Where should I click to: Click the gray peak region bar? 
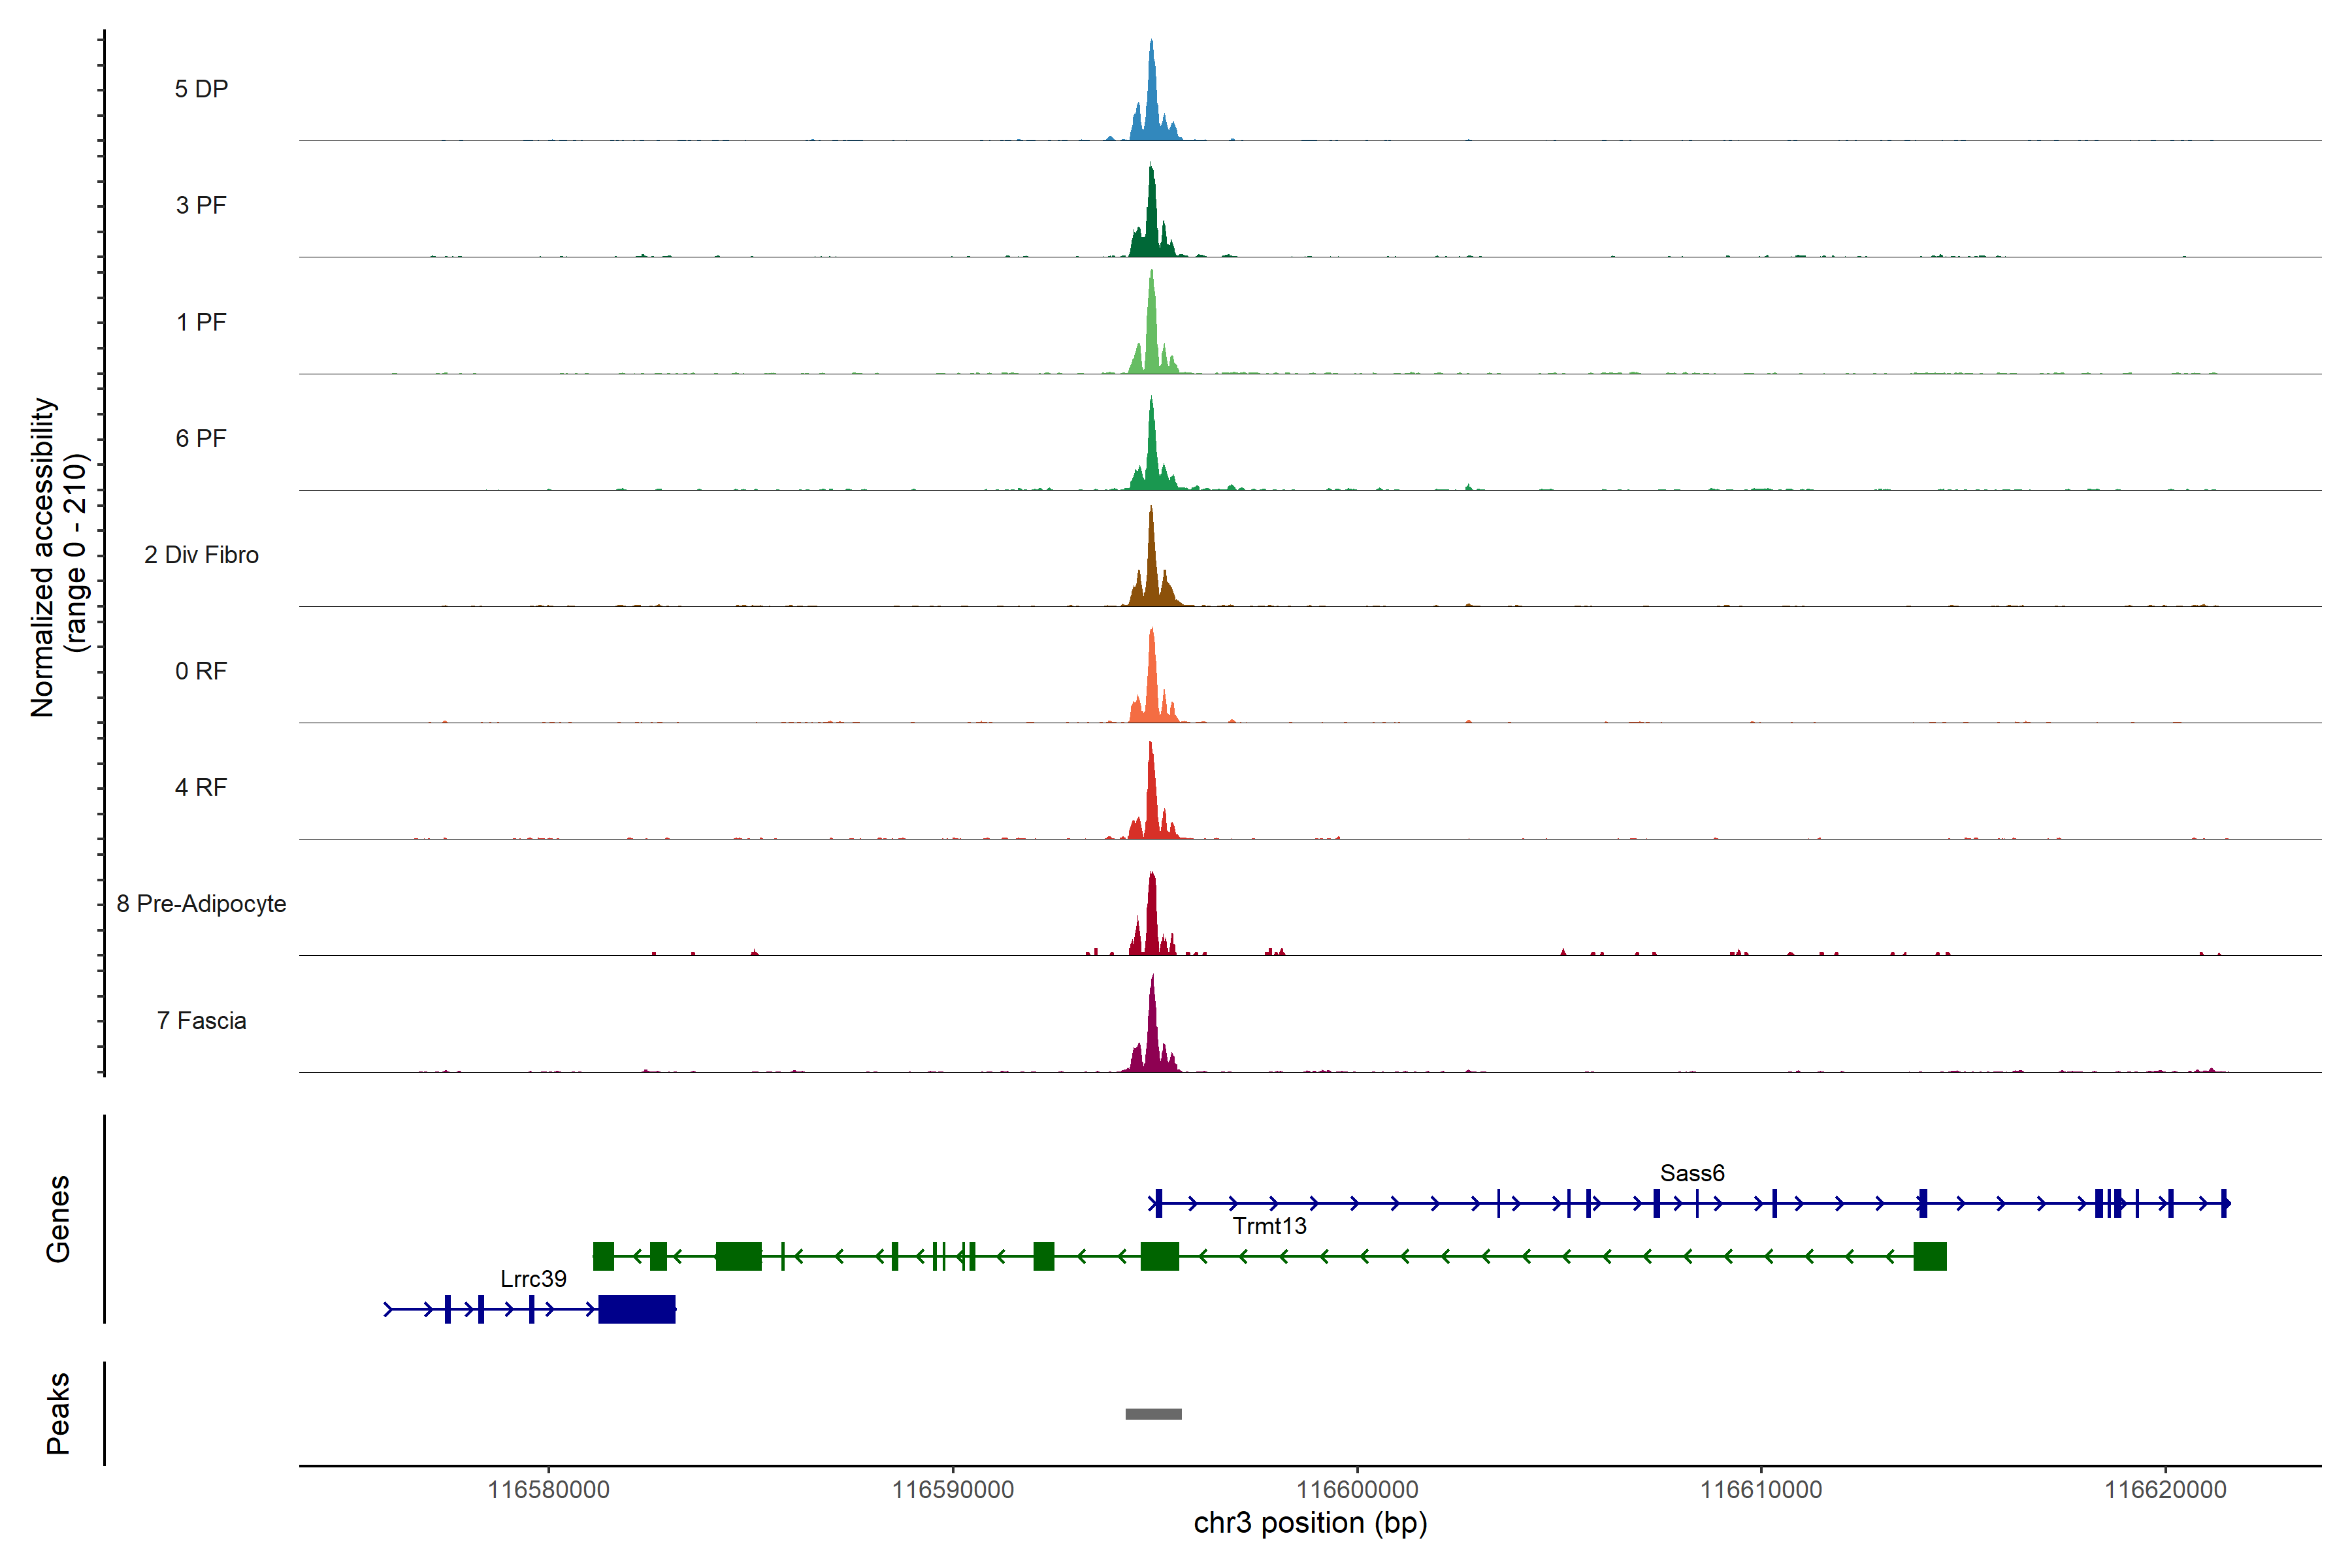pyautogui.click(x=1153, y=1414)
